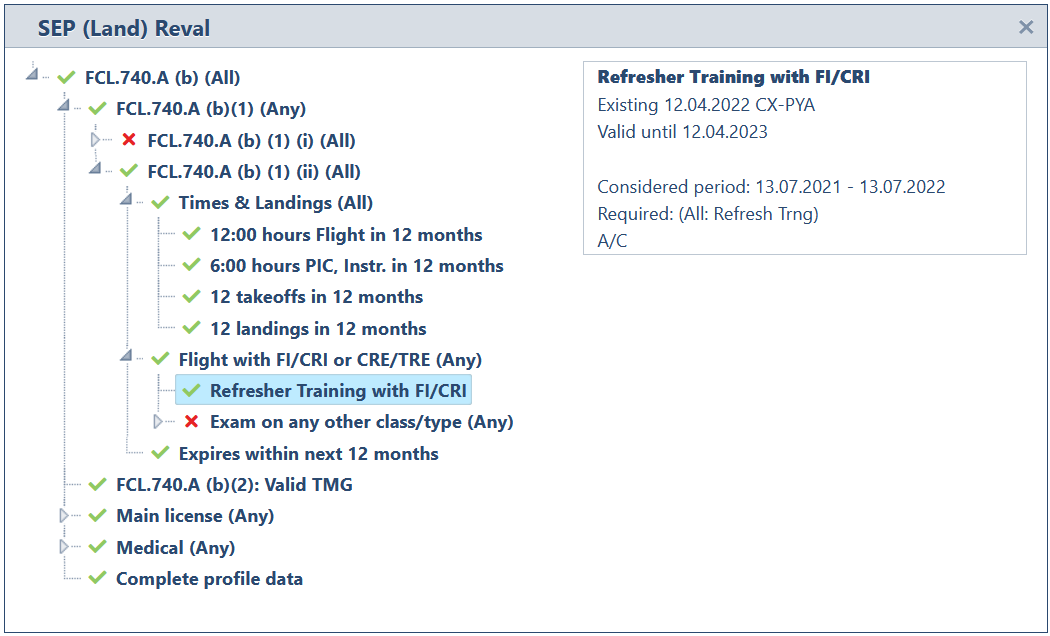Click red X icon beside FCL.740.A (b) (1) (i)

128,141
